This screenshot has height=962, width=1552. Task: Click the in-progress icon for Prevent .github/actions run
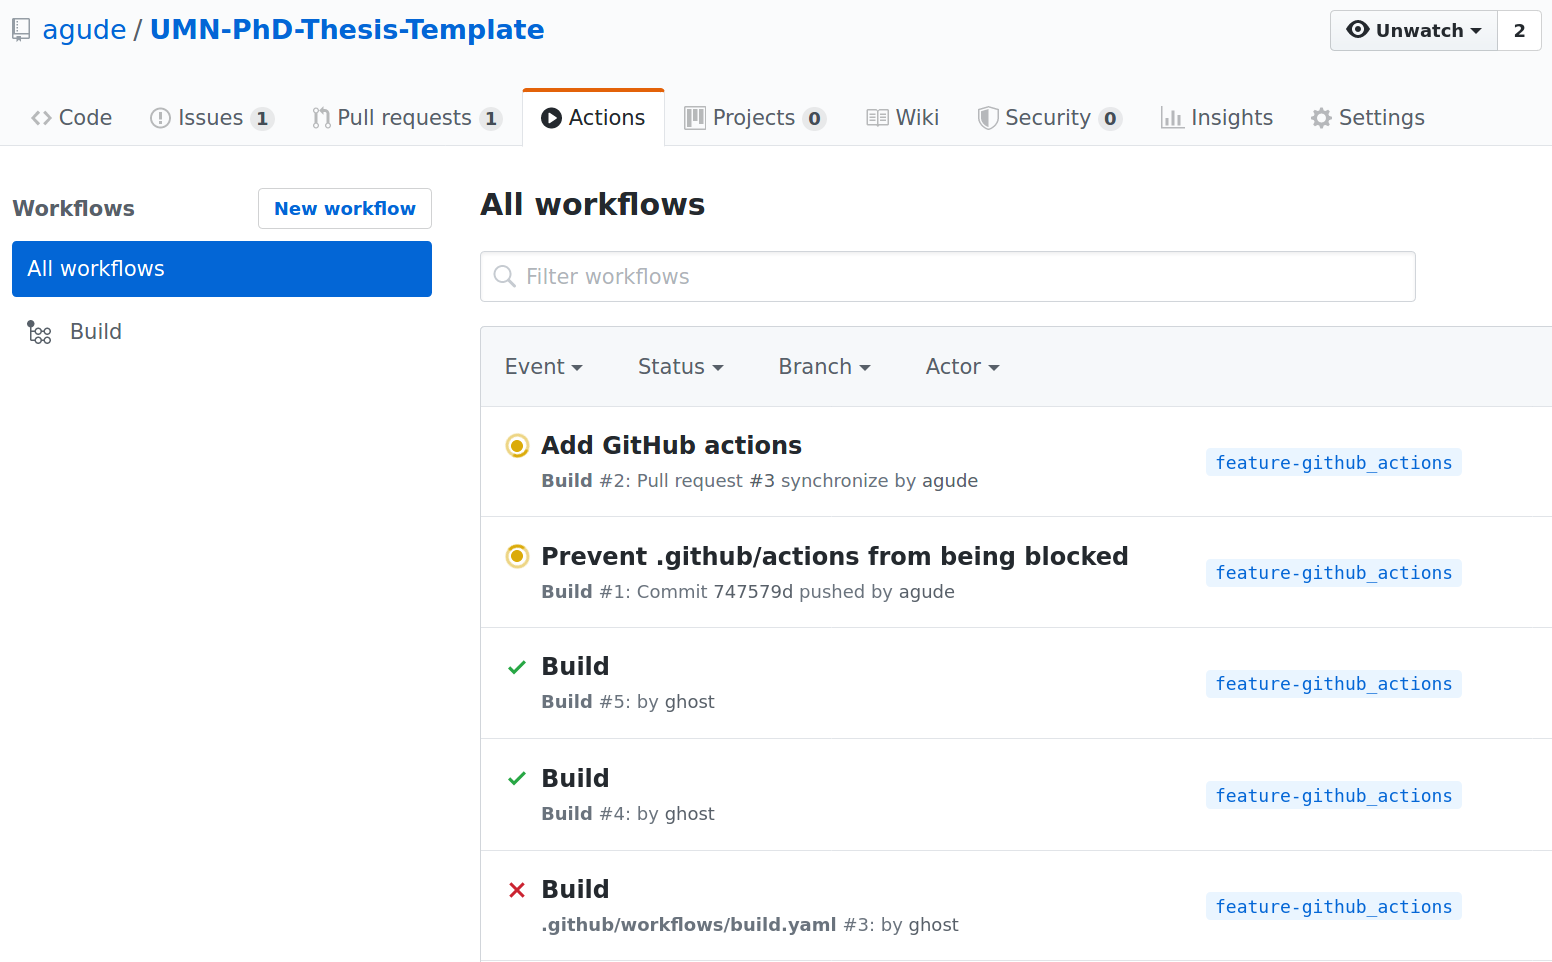tap(517, 556)
